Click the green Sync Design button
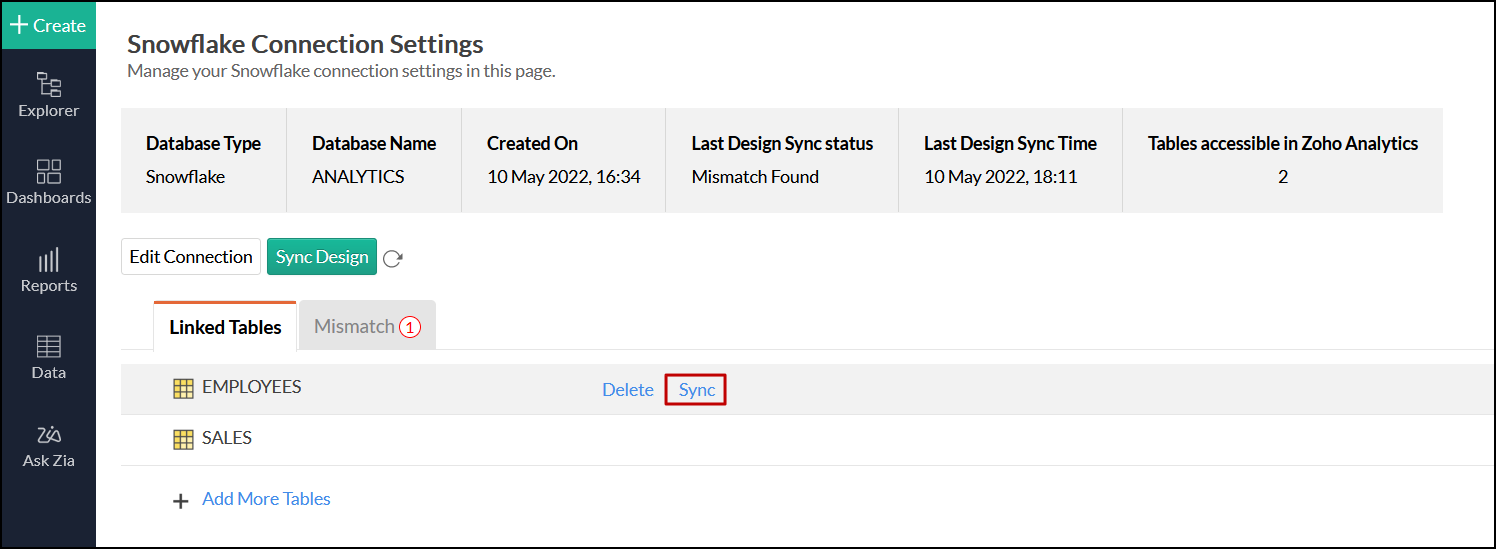 322,257
